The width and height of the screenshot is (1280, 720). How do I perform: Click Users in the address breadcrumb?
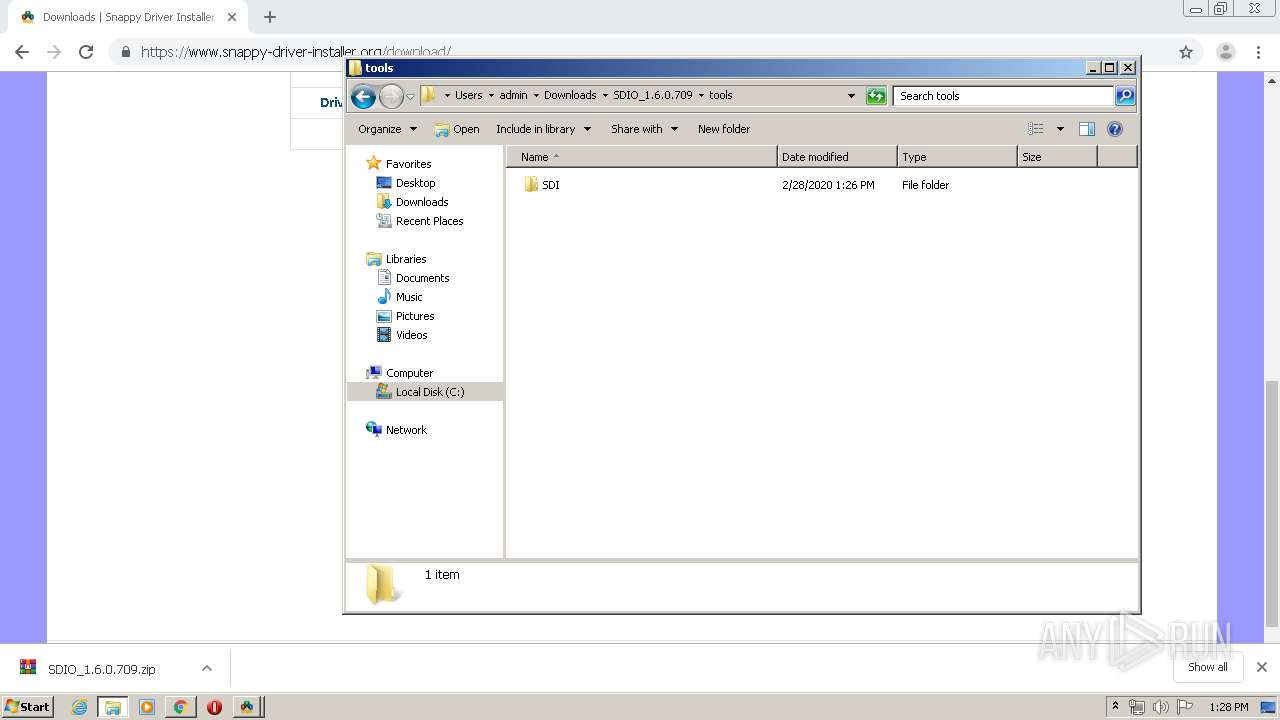[x=468, y=96]
